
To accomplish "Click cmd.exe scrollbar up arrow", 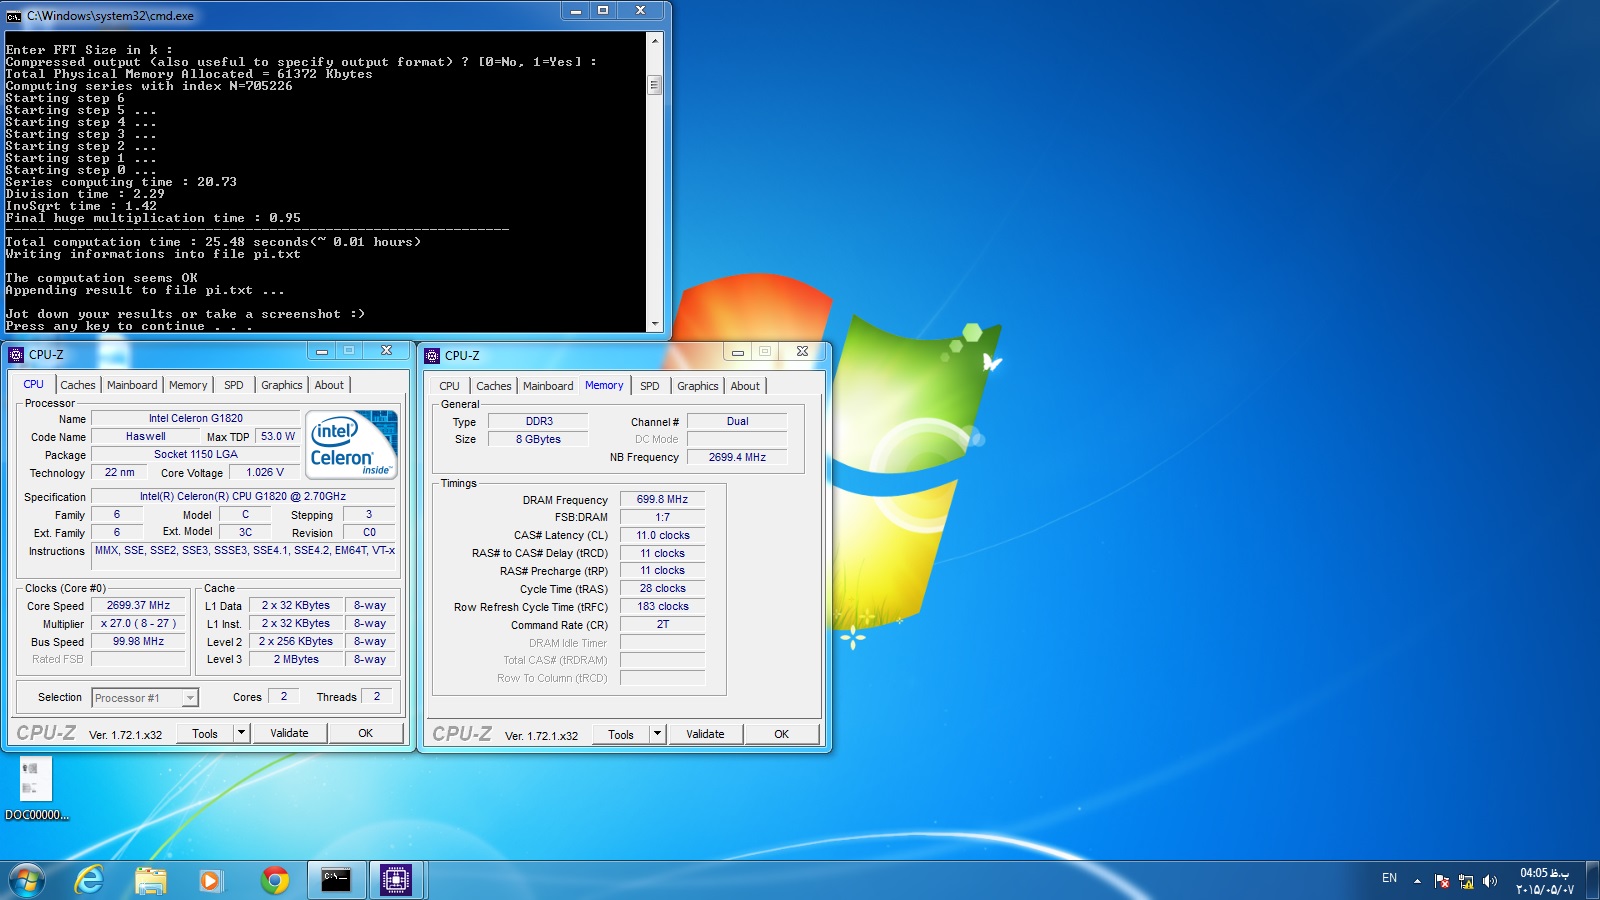I will [x=655, y=41].
